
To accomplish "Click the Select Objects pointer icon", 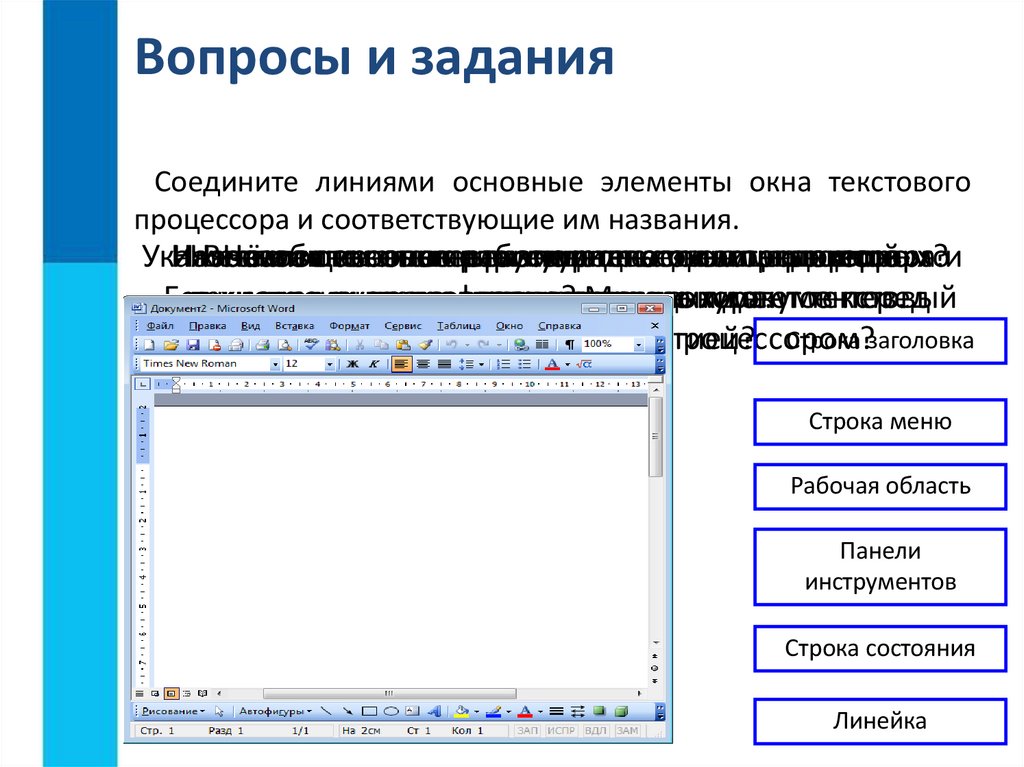I will pyautogui.click(x=219, y=711).
